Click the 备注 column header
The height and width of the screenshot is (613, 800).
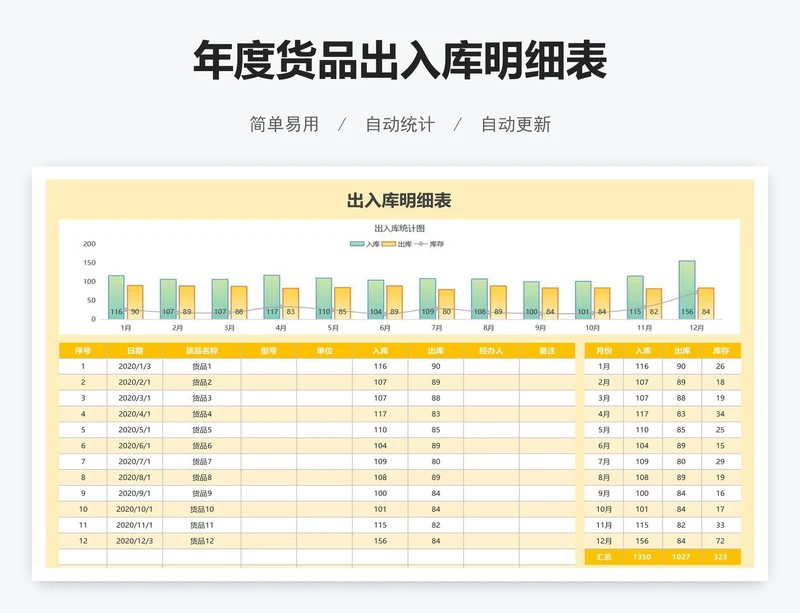[x=546, y=351]
